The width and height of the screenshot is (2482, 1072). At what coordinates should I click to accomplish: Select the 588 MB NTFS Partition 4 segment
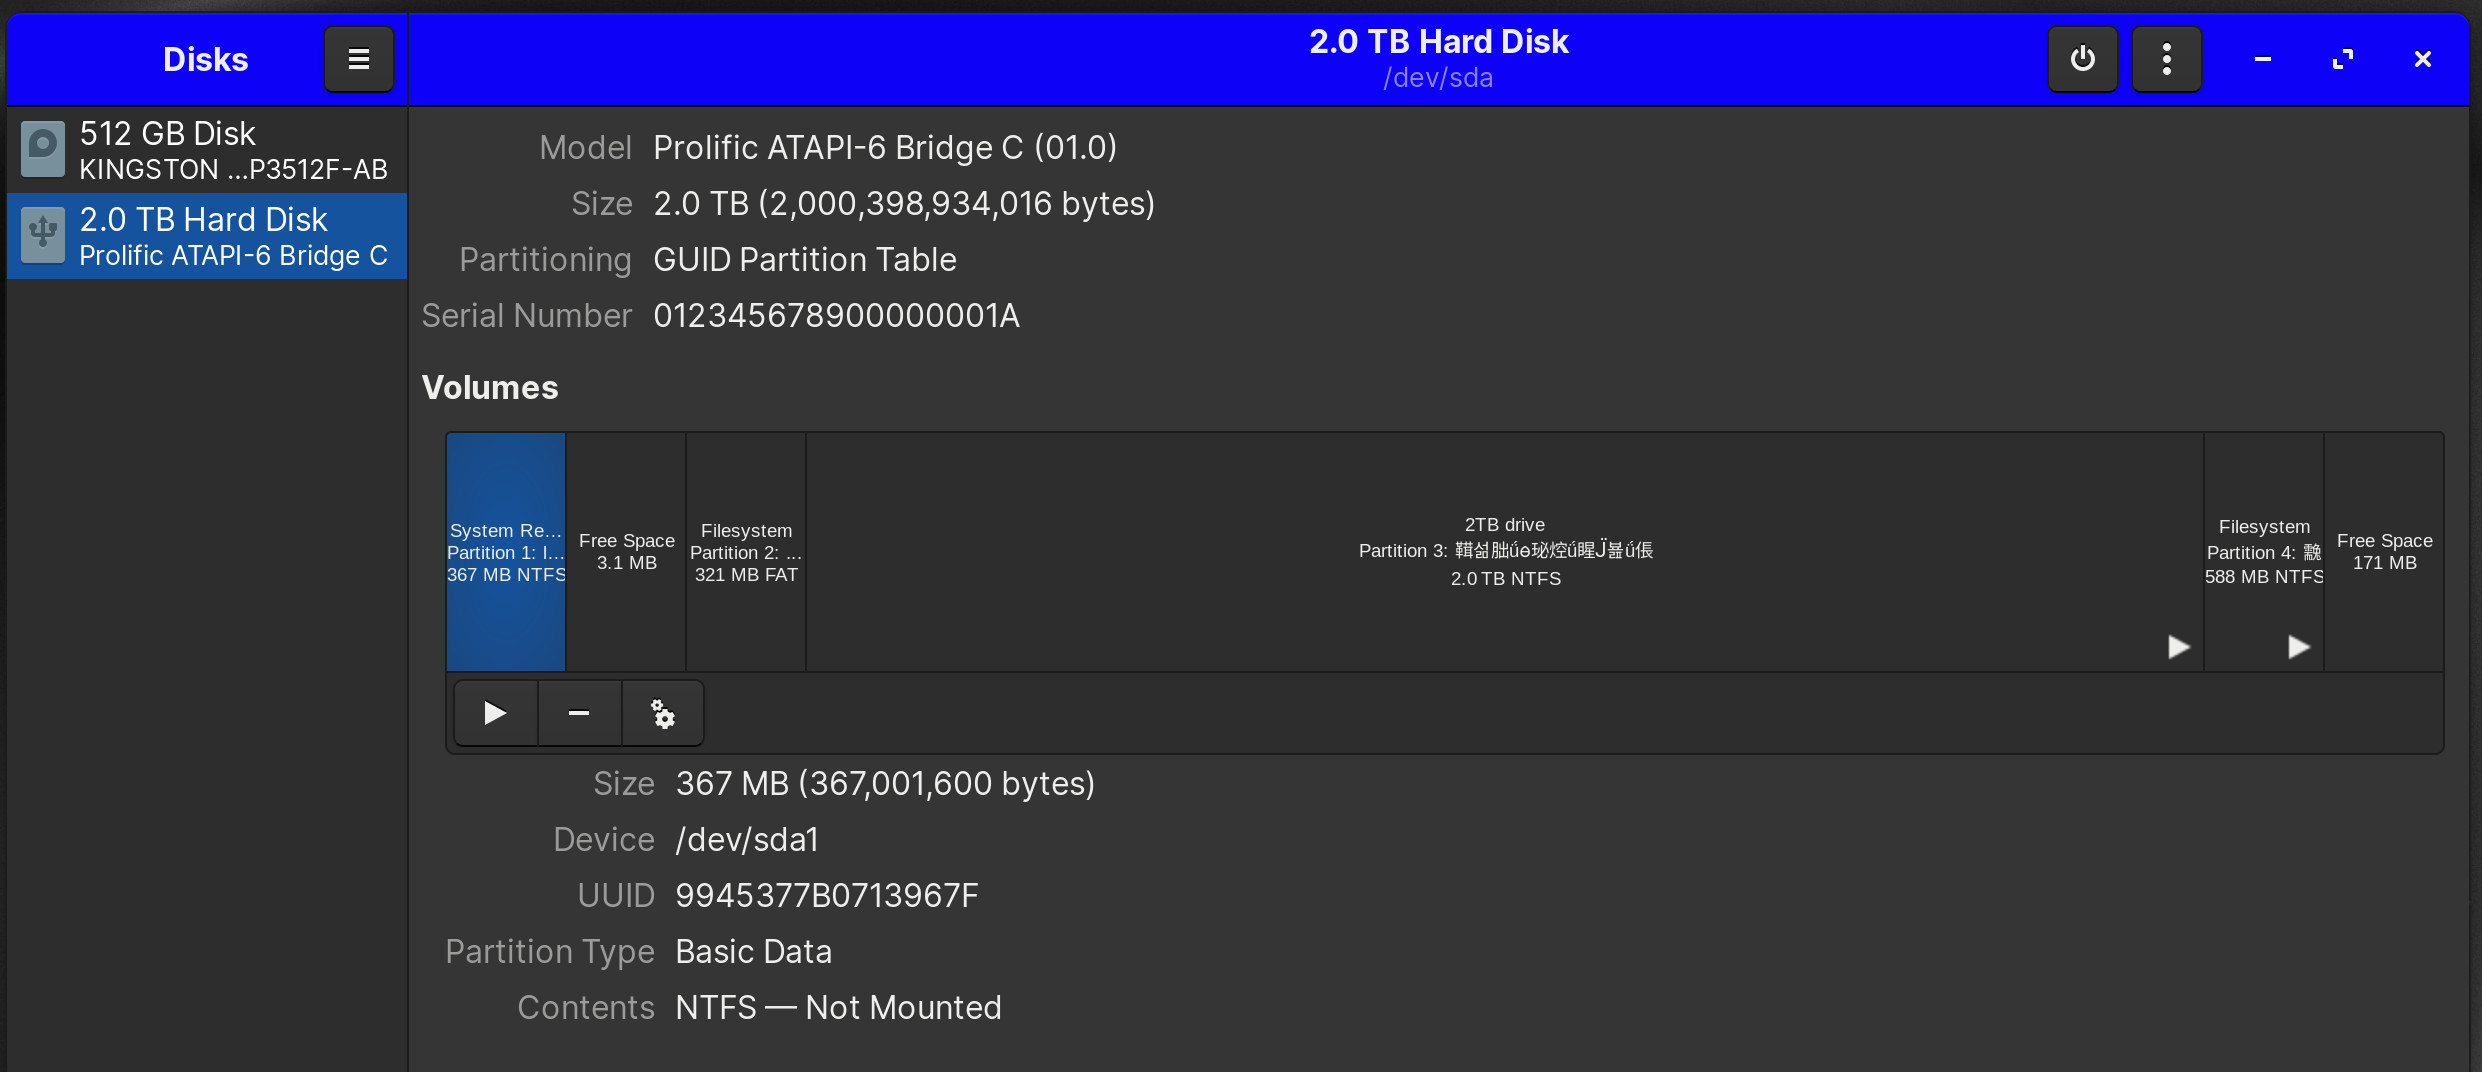[x=2264, y=550]
